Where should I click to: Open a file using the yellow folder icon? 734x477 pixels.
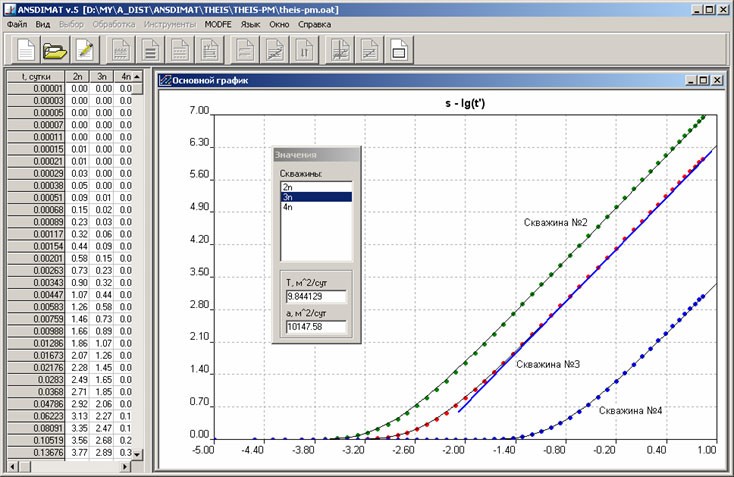pos(55,47)
